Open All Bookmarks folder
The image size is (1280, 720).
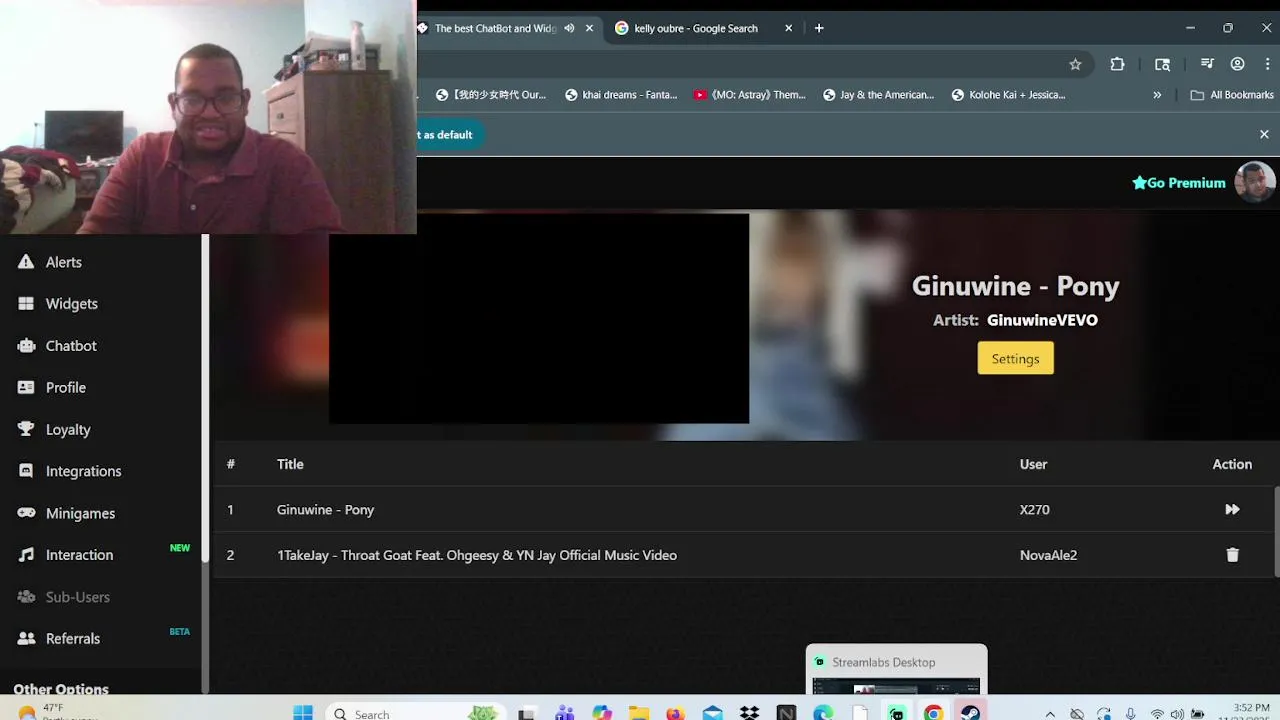click(1232, 95)
